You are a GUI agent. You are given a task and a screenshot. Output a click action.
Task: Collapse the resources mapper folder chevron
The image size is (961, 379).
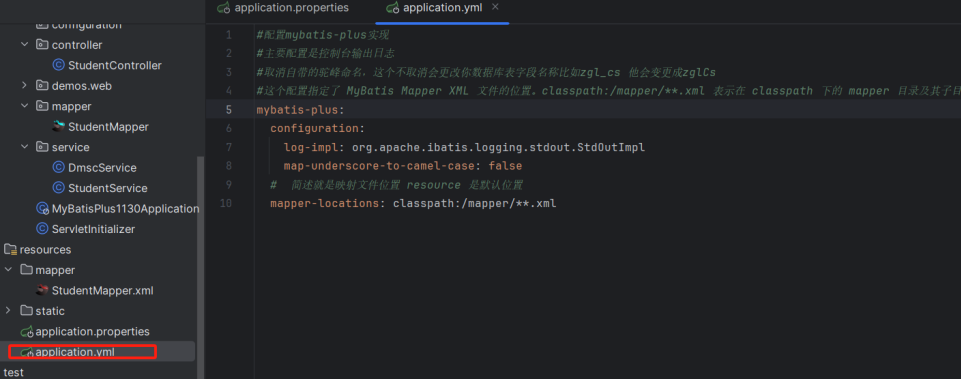tap(8, 270)
